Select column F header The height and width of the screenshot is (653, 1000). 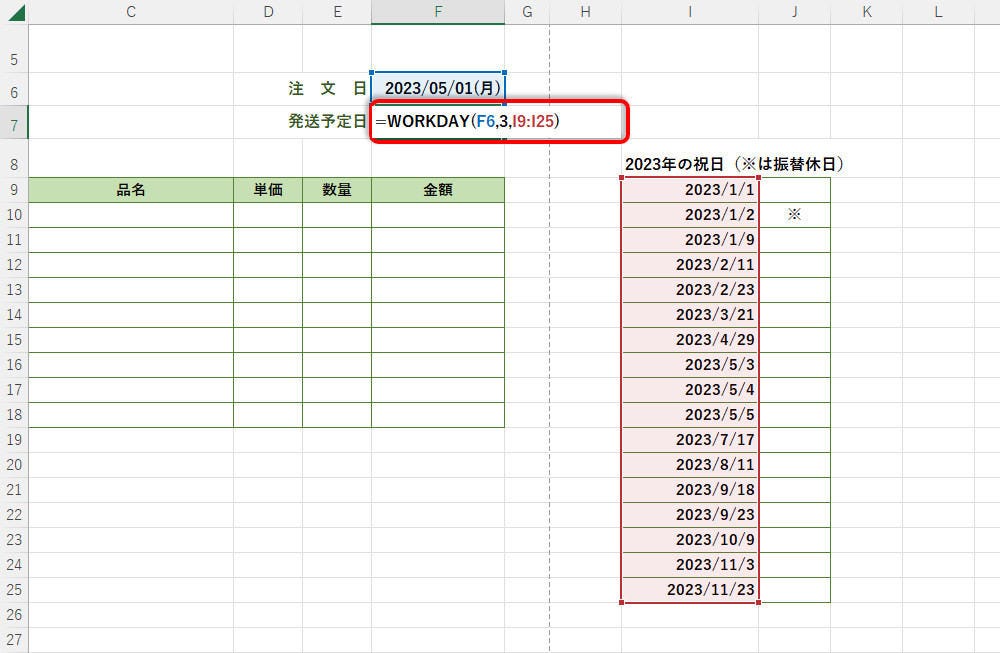[437, 12]
